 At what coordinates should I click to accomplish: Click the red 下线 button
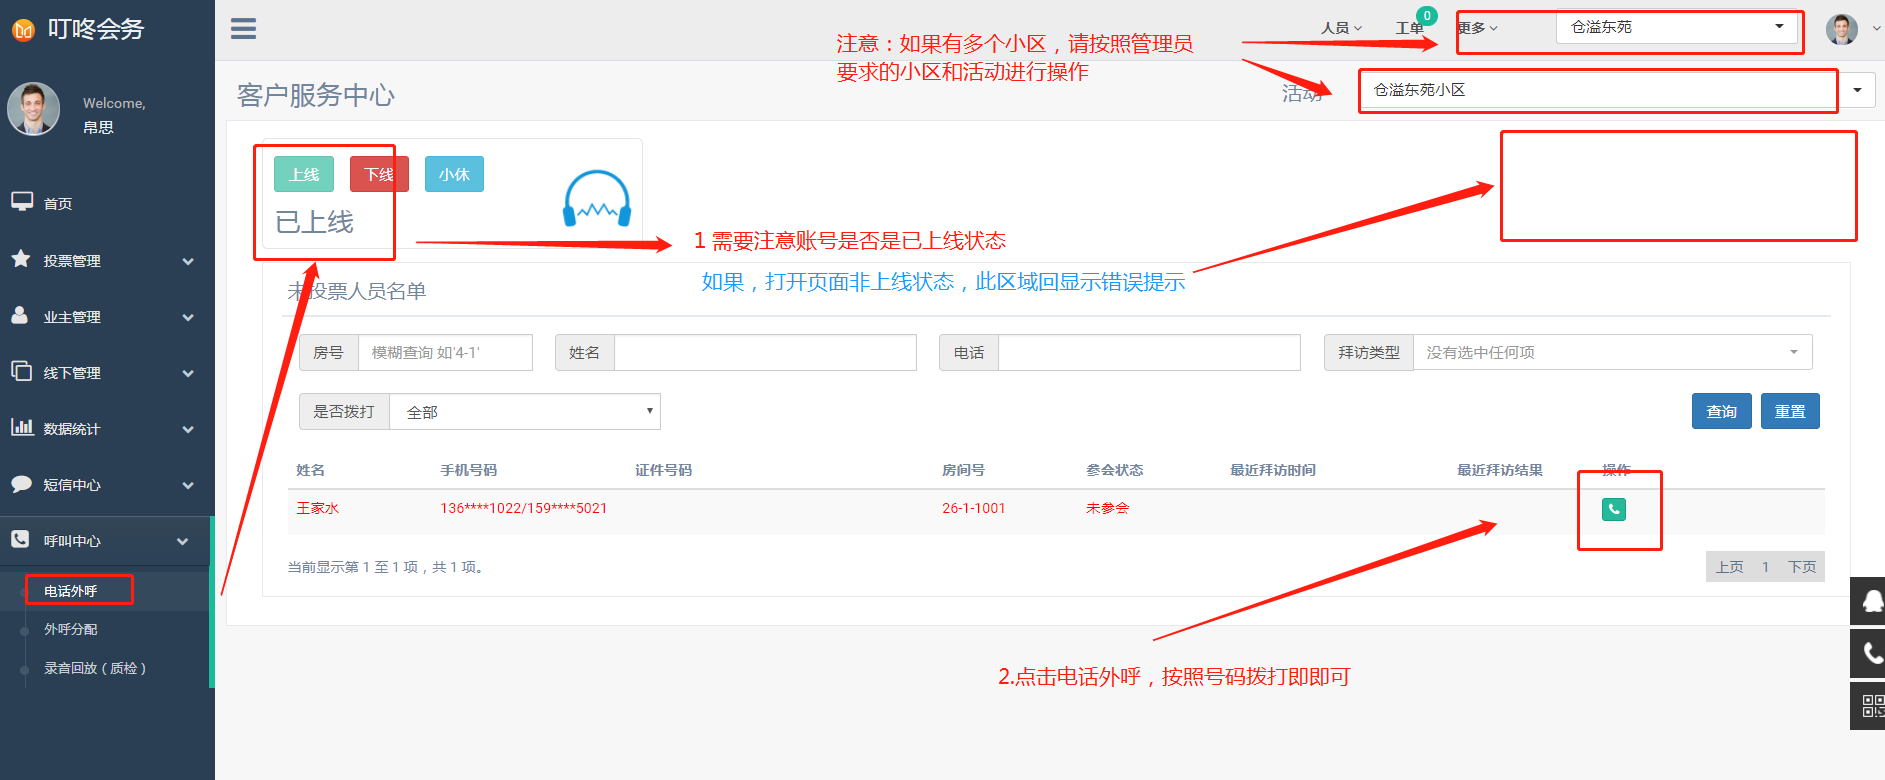pyautogui.click(x=379, y=174)
